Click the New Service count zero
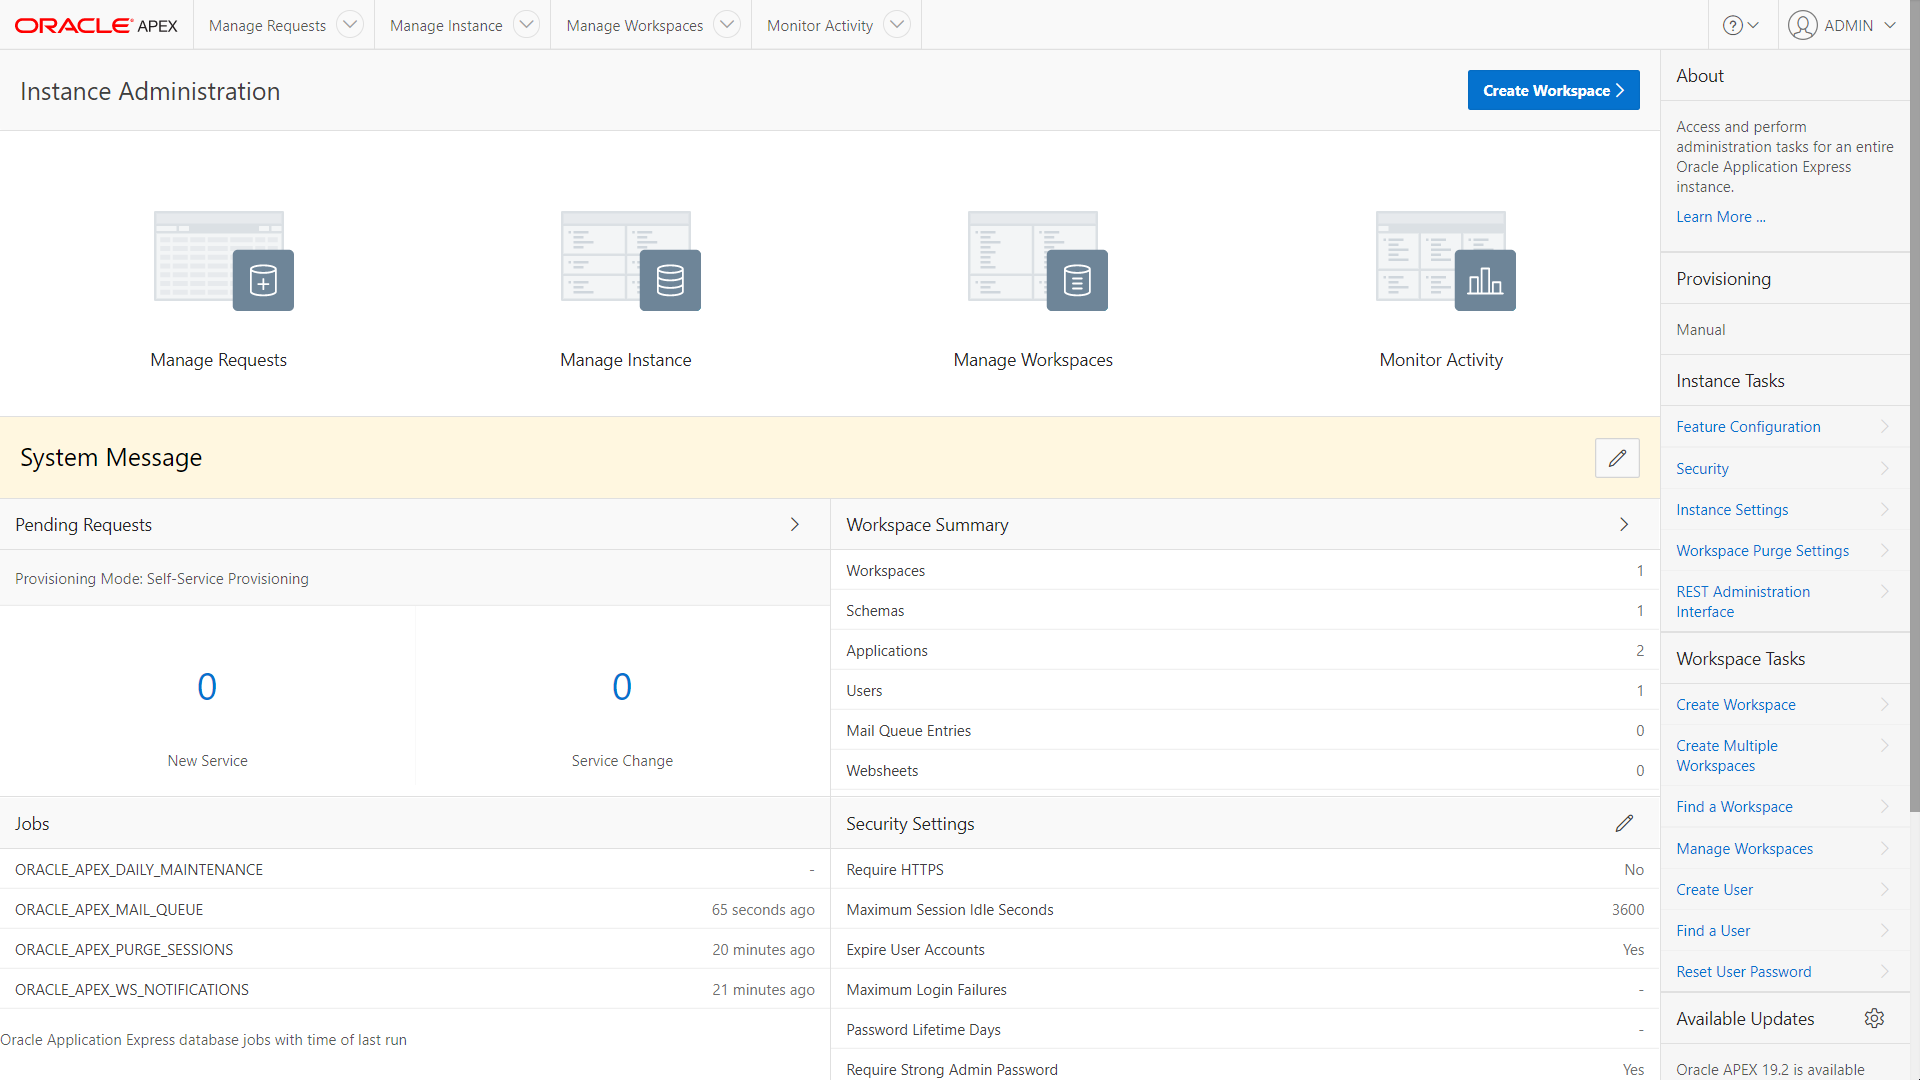Screen dimensions: 1920x1080 point(207,687)
